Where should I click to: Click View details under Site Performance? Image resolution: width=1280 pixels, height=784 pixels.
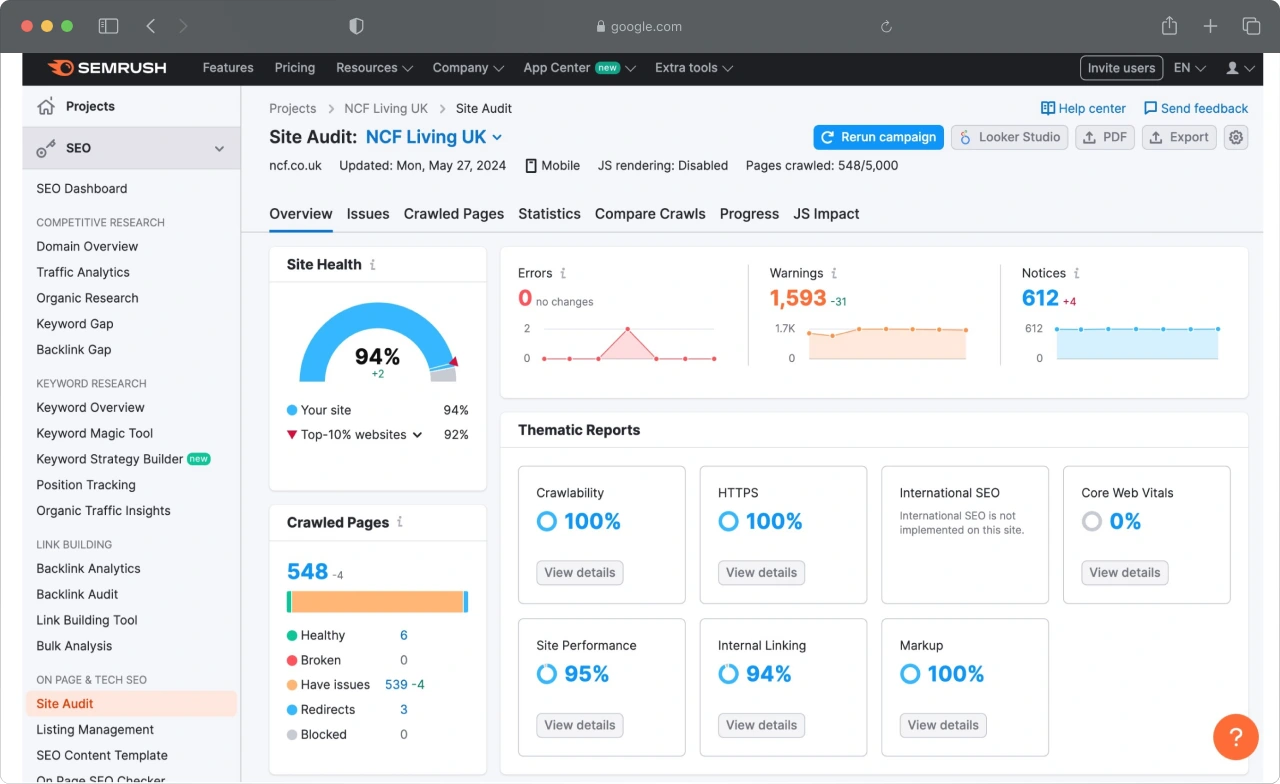coord(580,726)
